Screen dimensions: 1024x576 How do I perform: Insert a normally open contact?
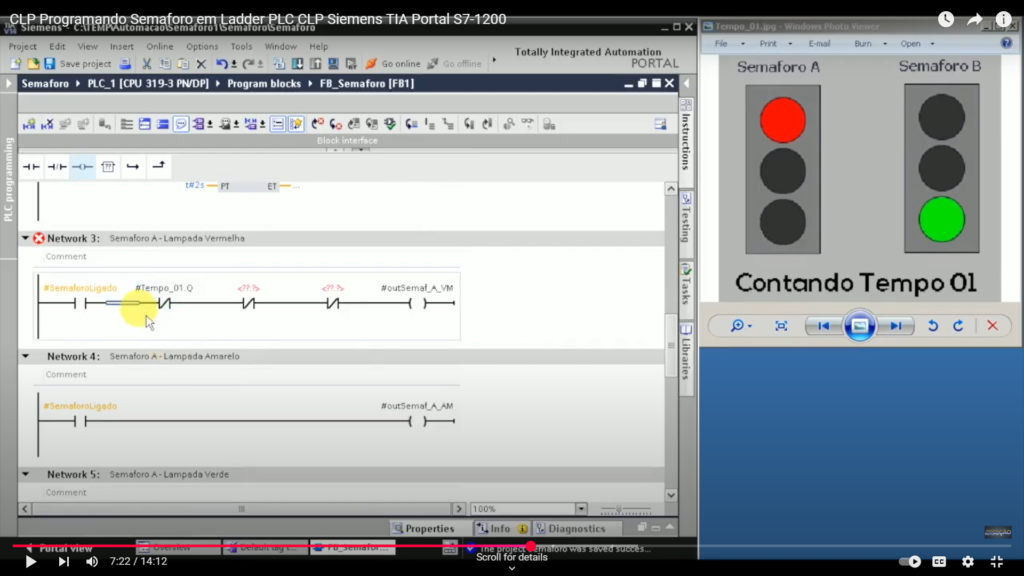tap(31, 167)
